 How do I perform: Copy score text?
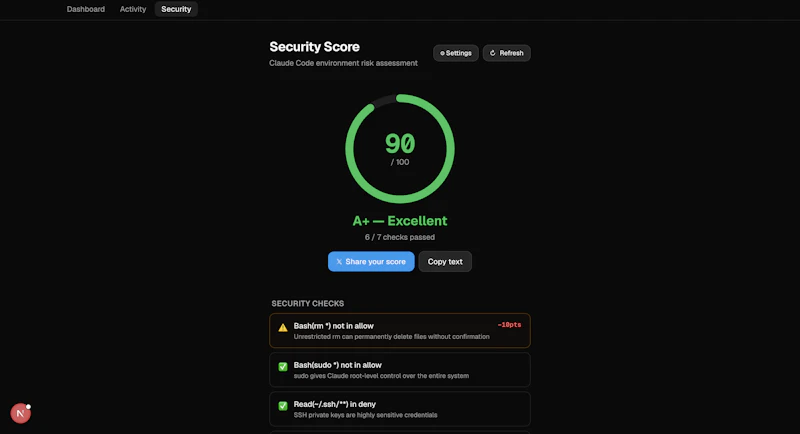(445, 262)
